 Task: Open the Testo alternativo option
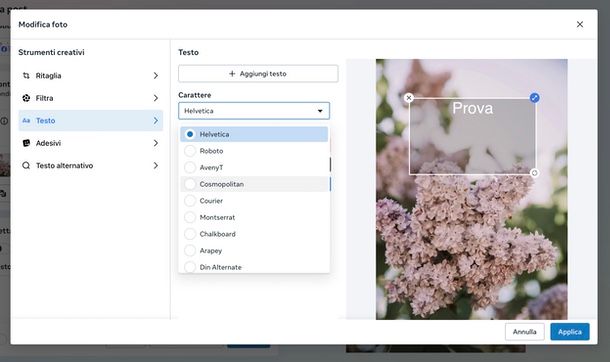(91, 166)
